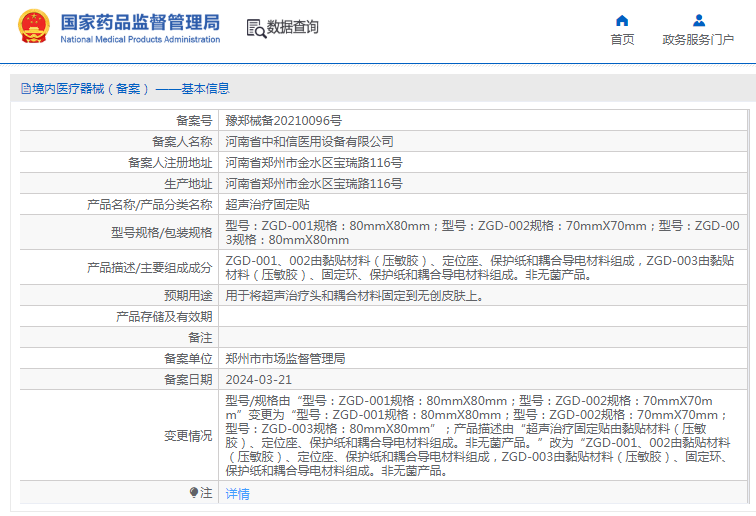
Task: Select address value in 生产地址 row
Action: pyautogui.click(x=314, y=184)
